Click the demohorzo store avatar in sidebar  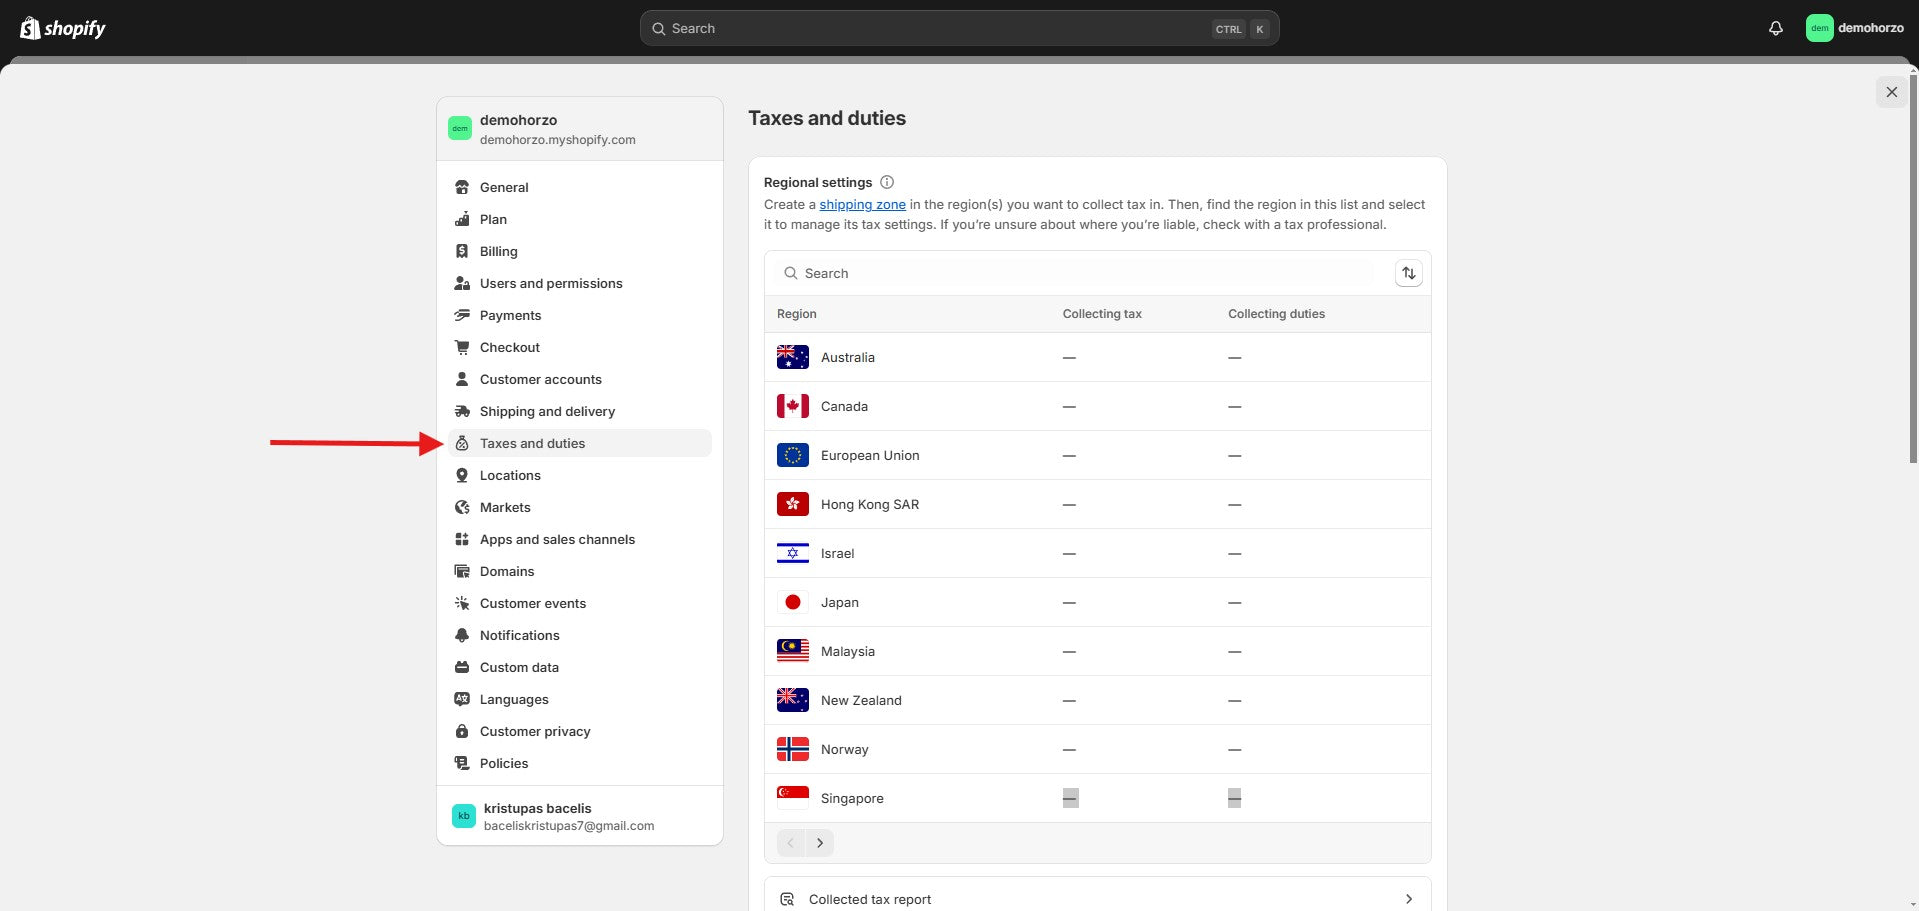coord(460,128)
